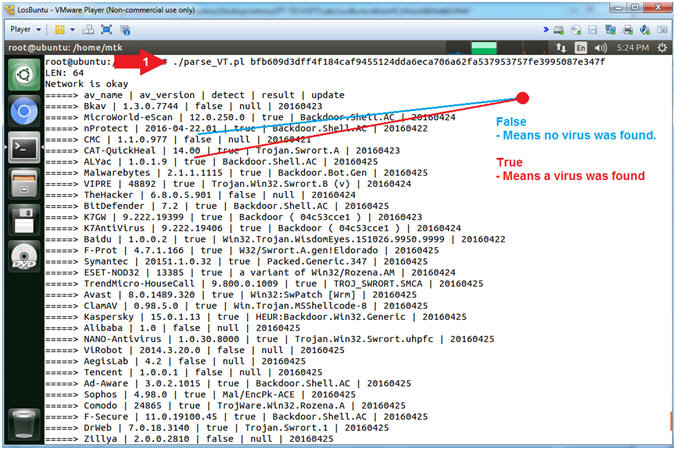The width and height of the screenshot is (676, 450).
Task: Enter full screen mode with toolbar icon
Action: pyautogui.click(x=106, y=30)
